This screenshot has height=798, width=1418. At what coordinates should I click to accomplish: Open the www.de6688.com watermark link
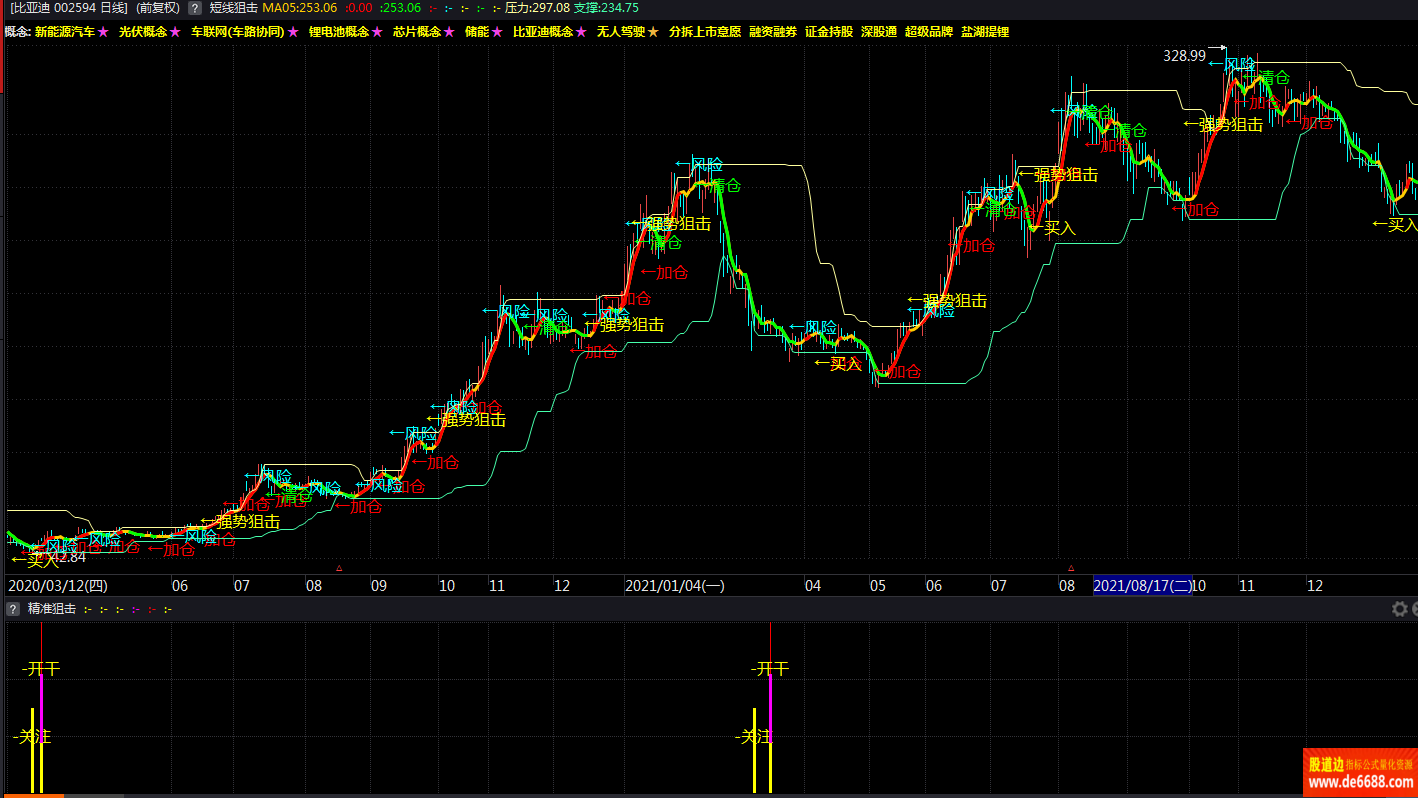1360,782
